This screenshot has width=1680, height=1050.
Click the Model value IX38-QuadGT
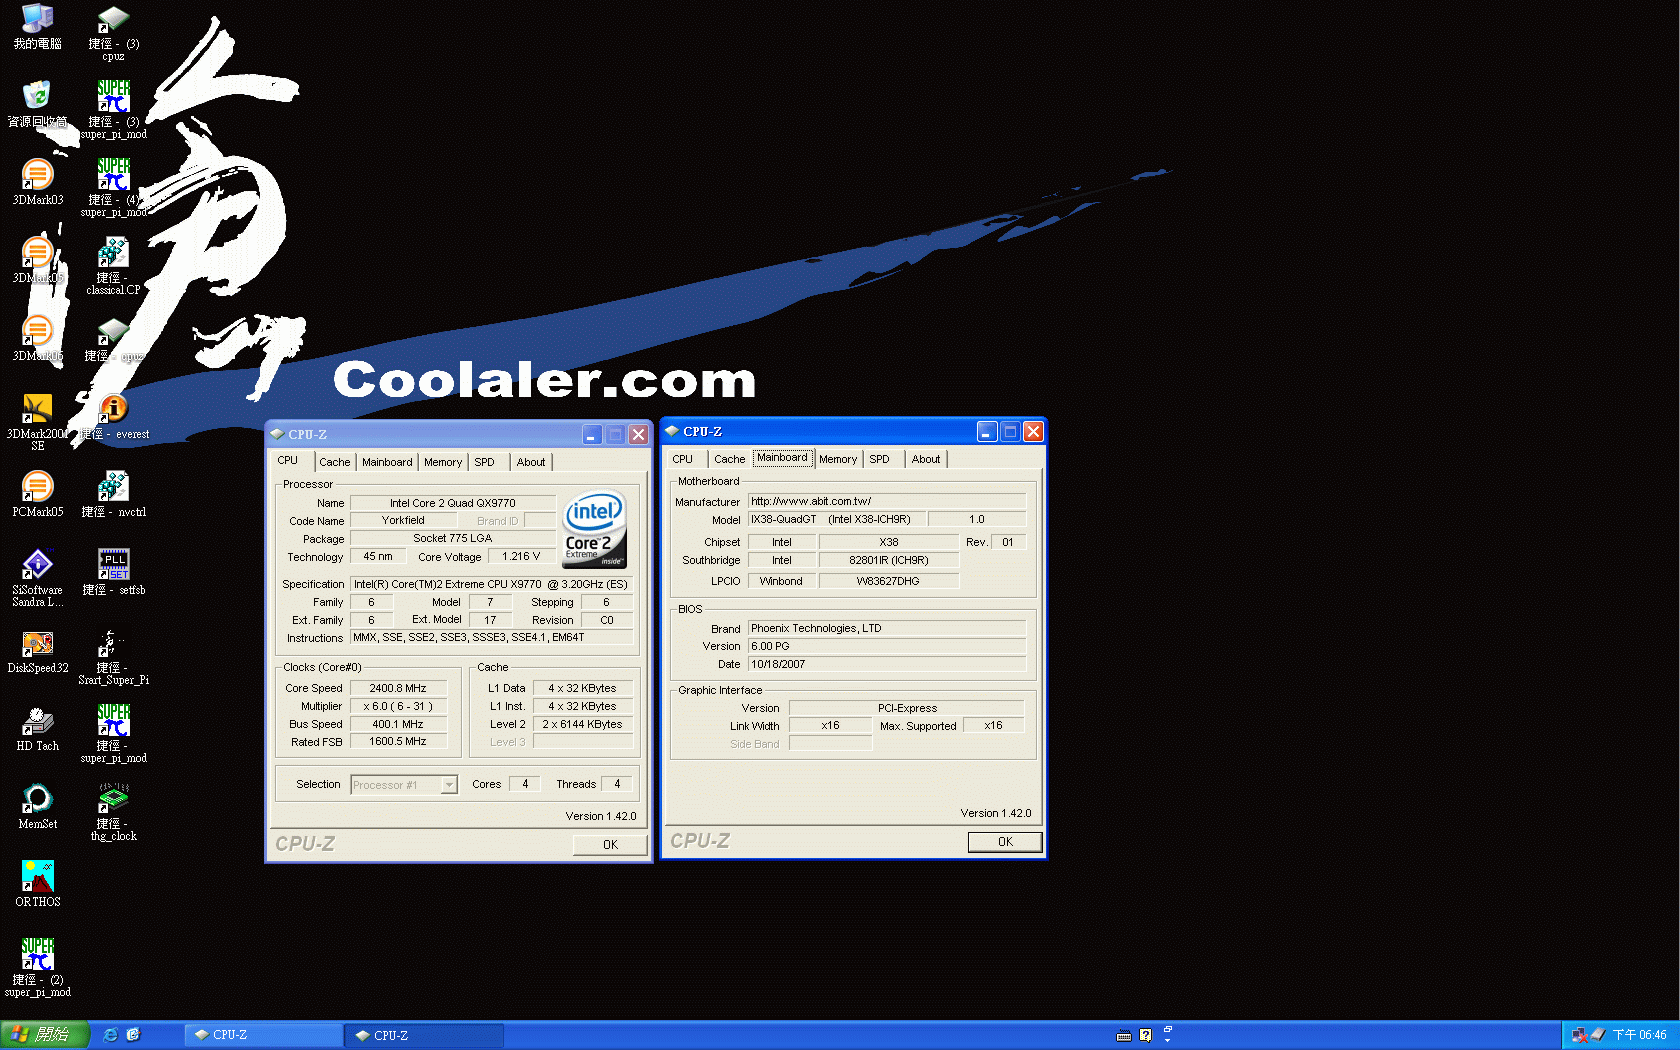836,519
